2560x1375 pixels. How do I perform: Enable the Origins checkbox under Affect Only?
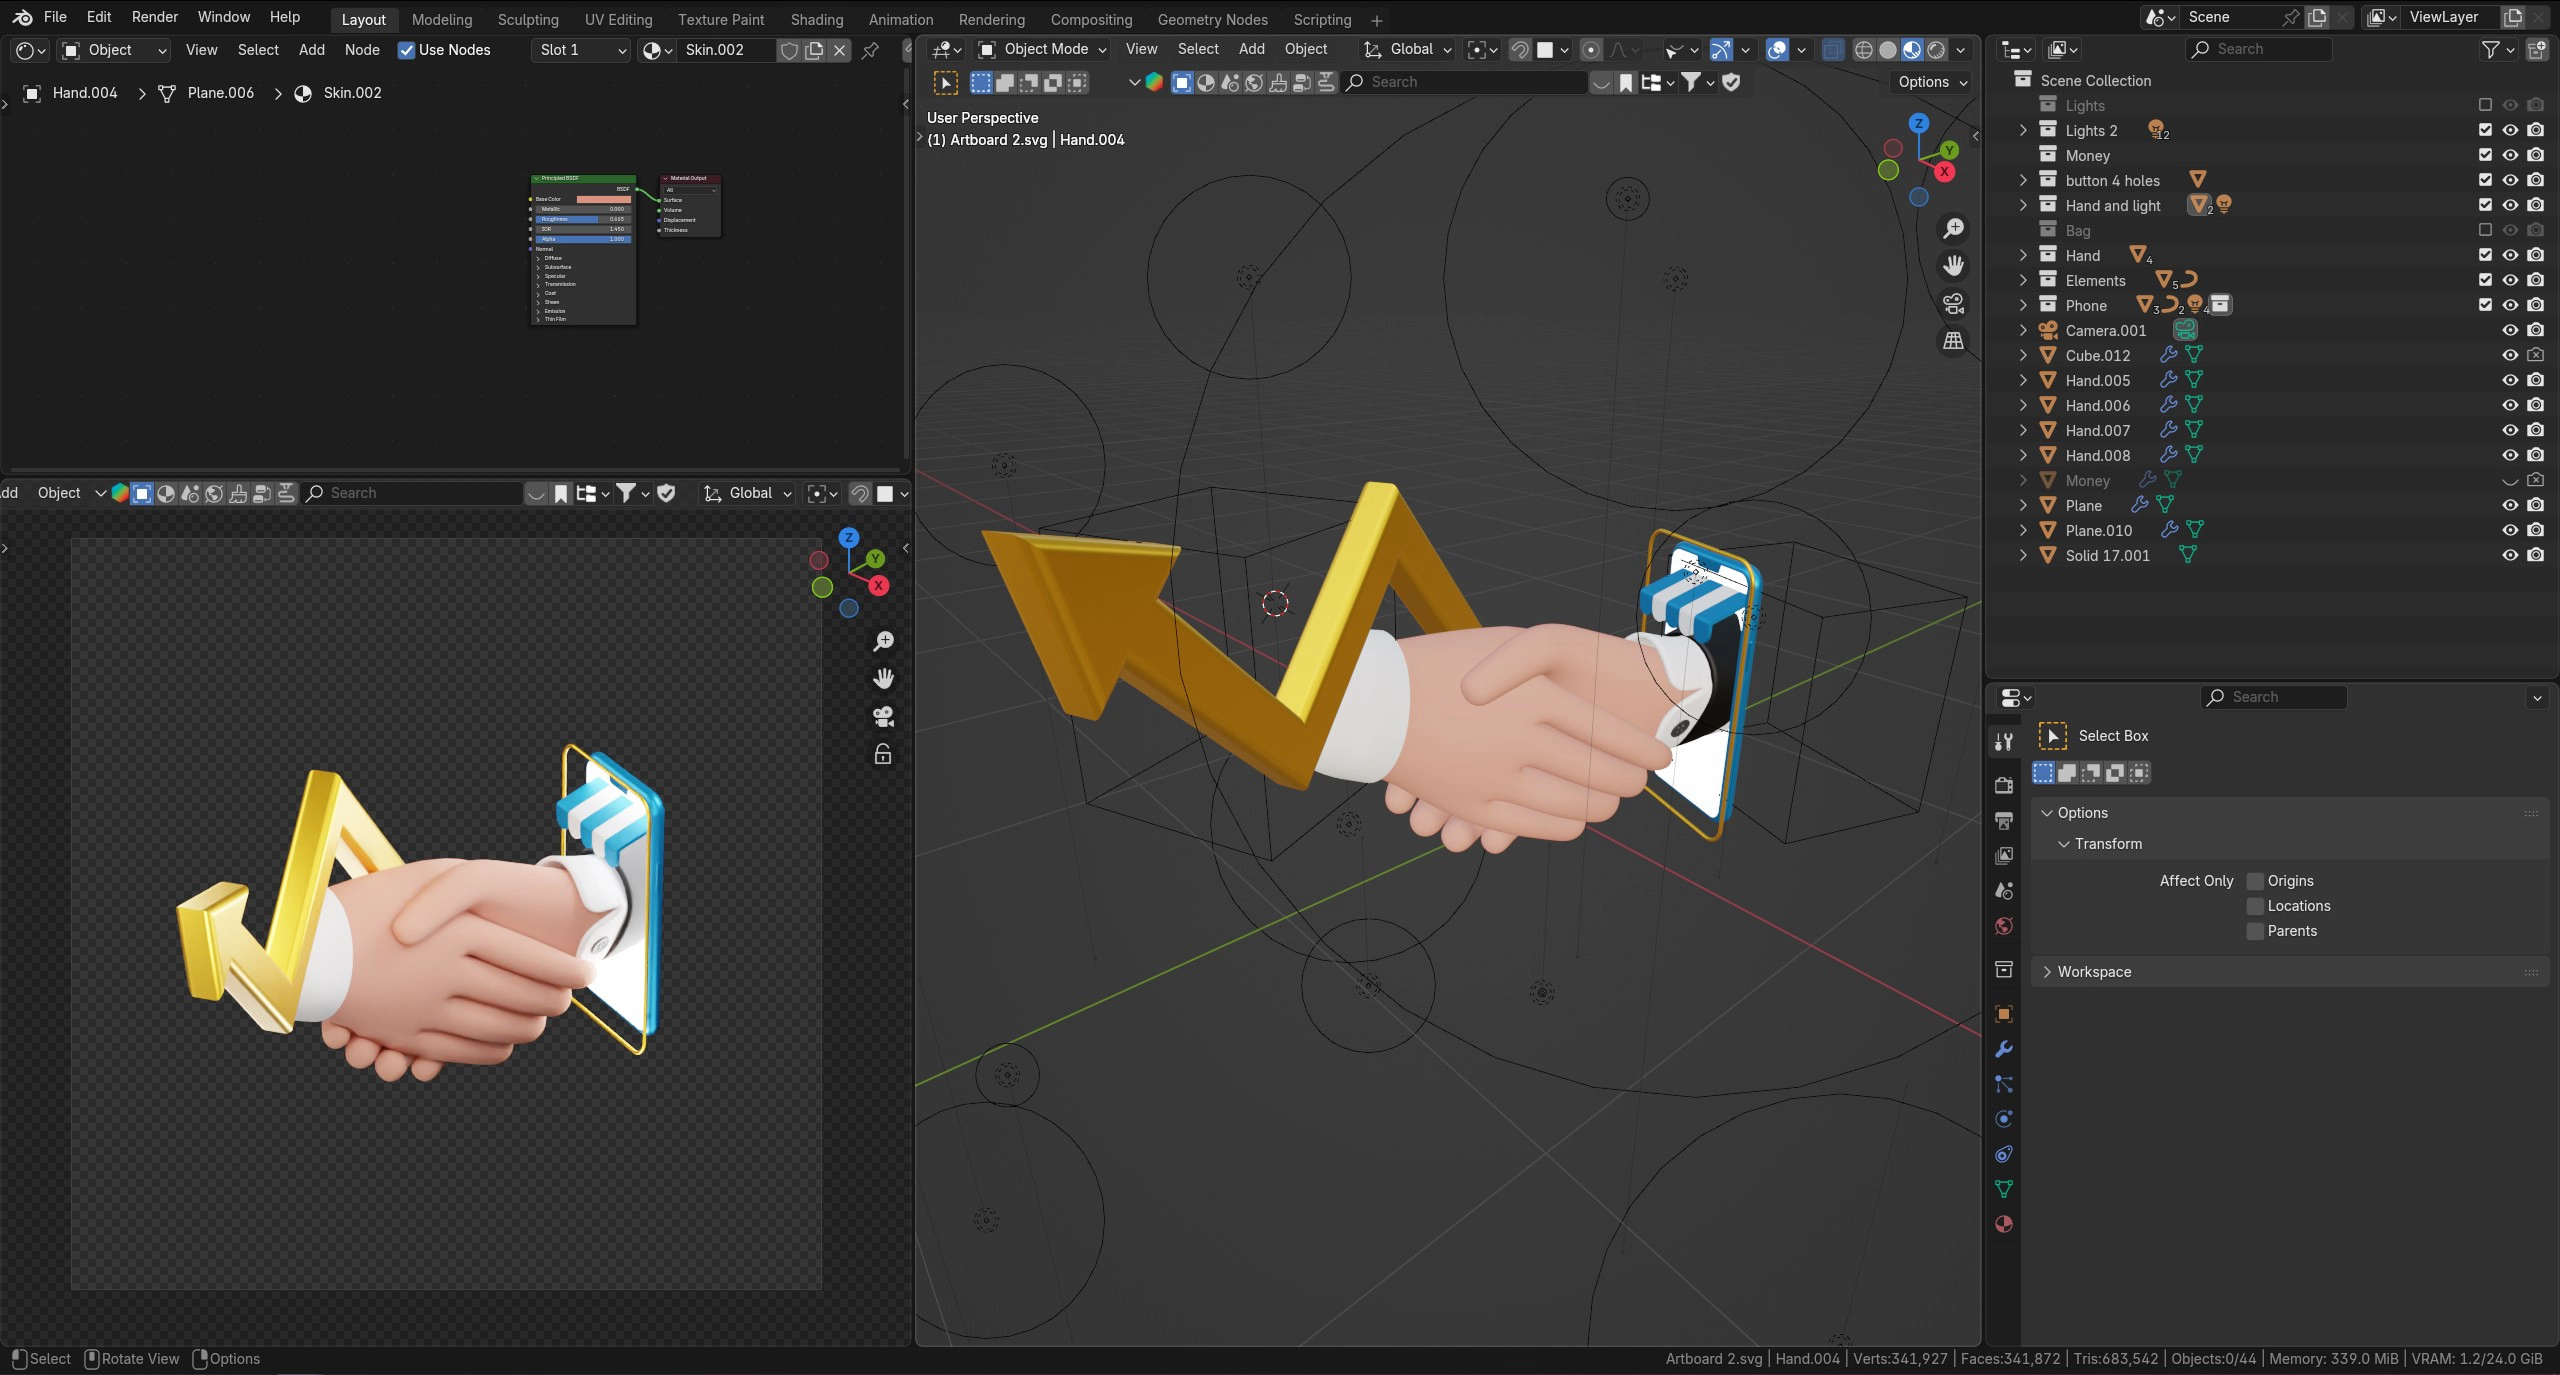(2255, 881)
